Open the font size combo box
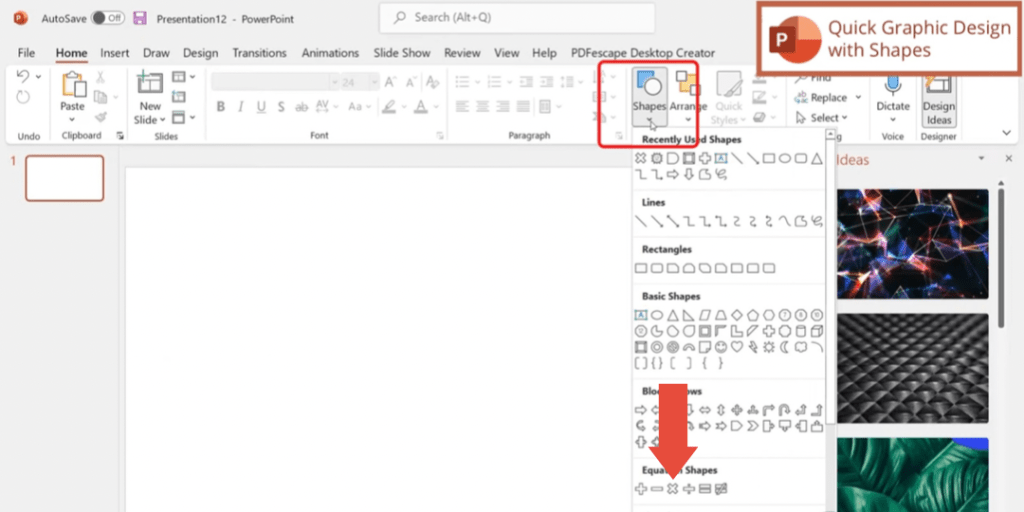 coord(359,82)
